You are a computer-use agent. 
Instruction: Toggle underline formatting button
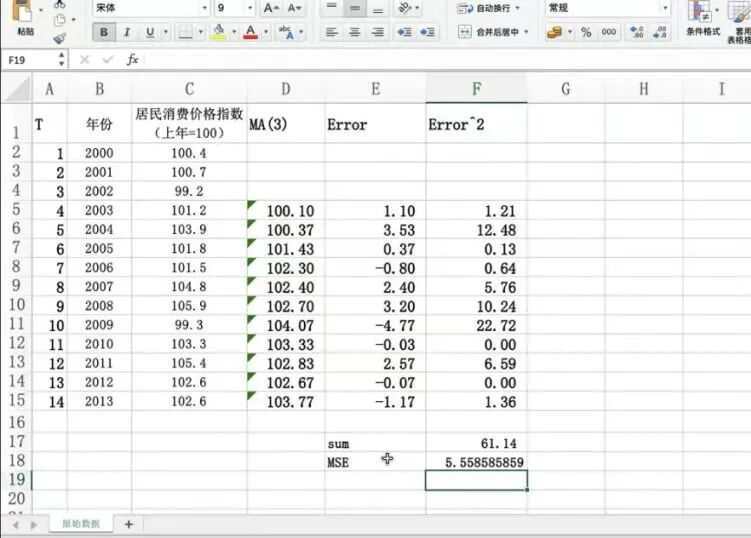coord(150,32)
